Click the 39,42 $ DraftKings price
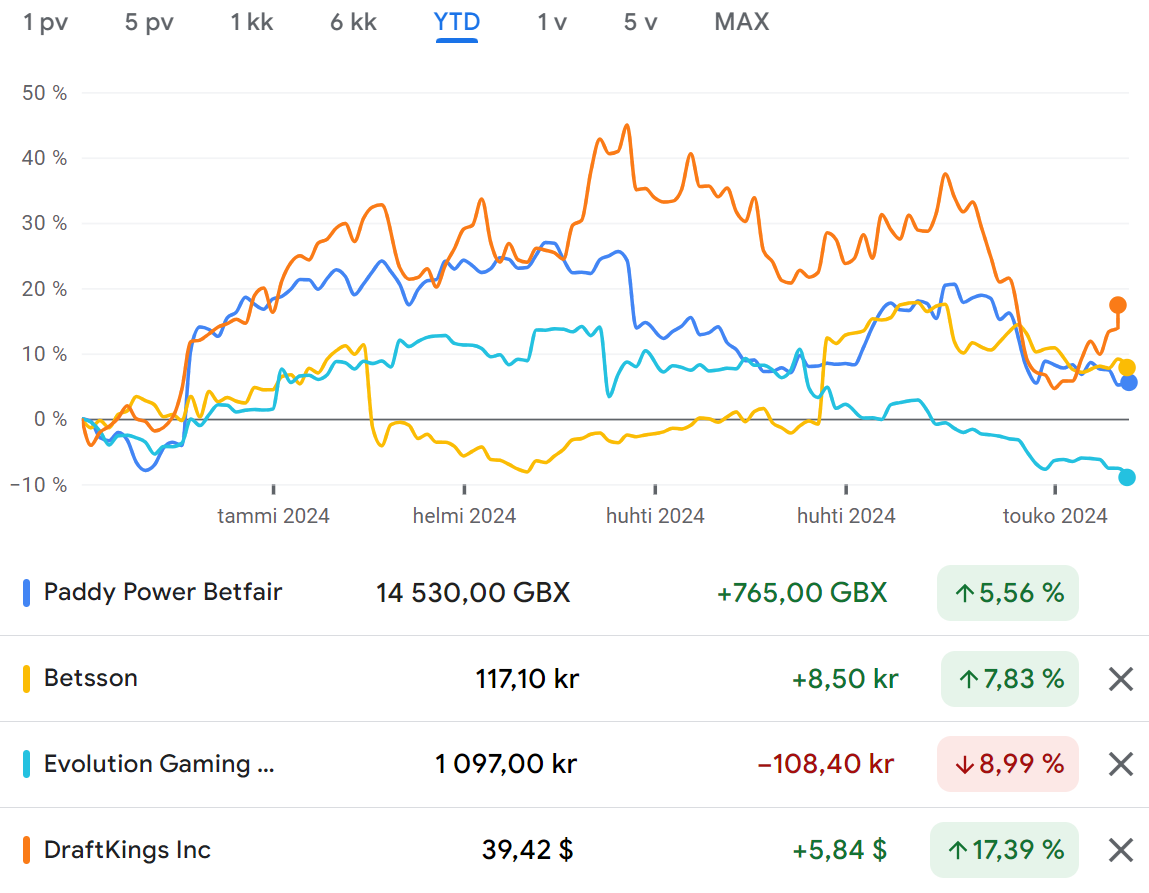 [528, 850]
